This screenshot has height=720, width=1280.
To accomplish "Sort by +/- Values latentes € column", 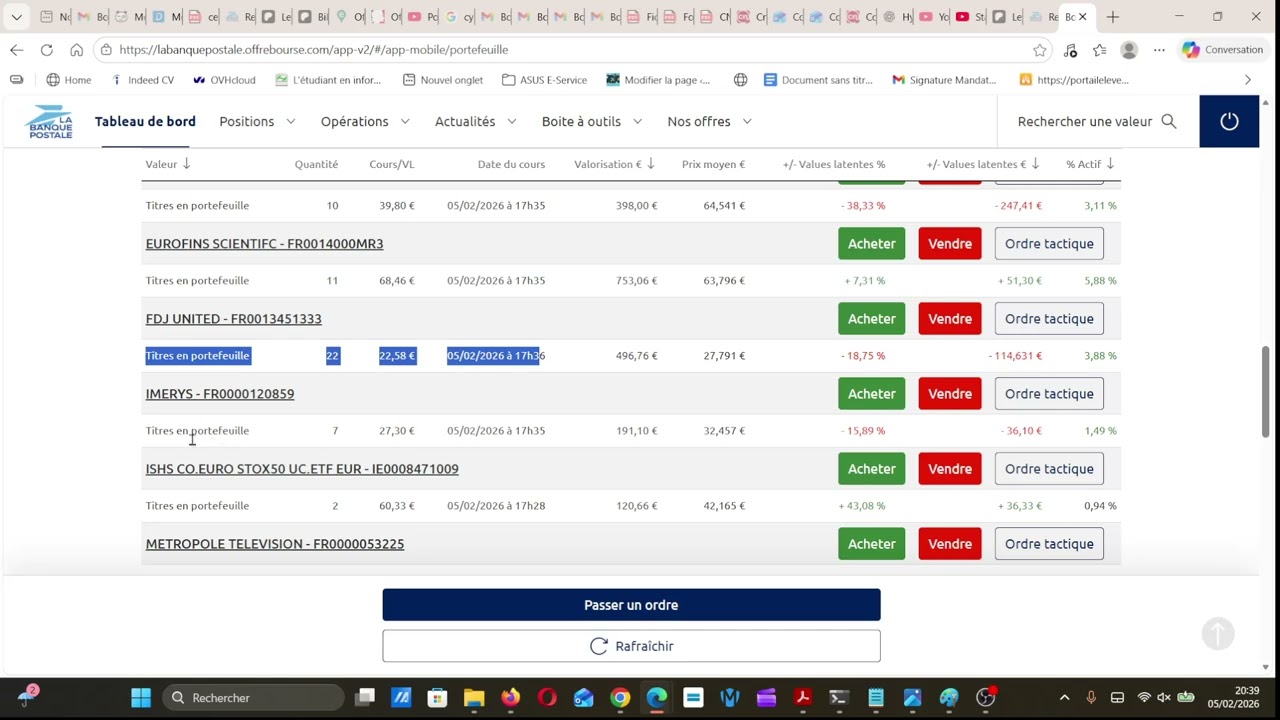I will click(983, 164).
